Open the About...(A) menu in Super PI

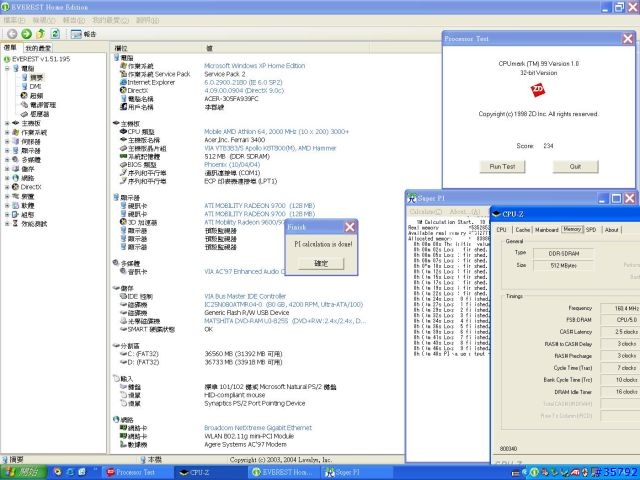coord(464,211)
